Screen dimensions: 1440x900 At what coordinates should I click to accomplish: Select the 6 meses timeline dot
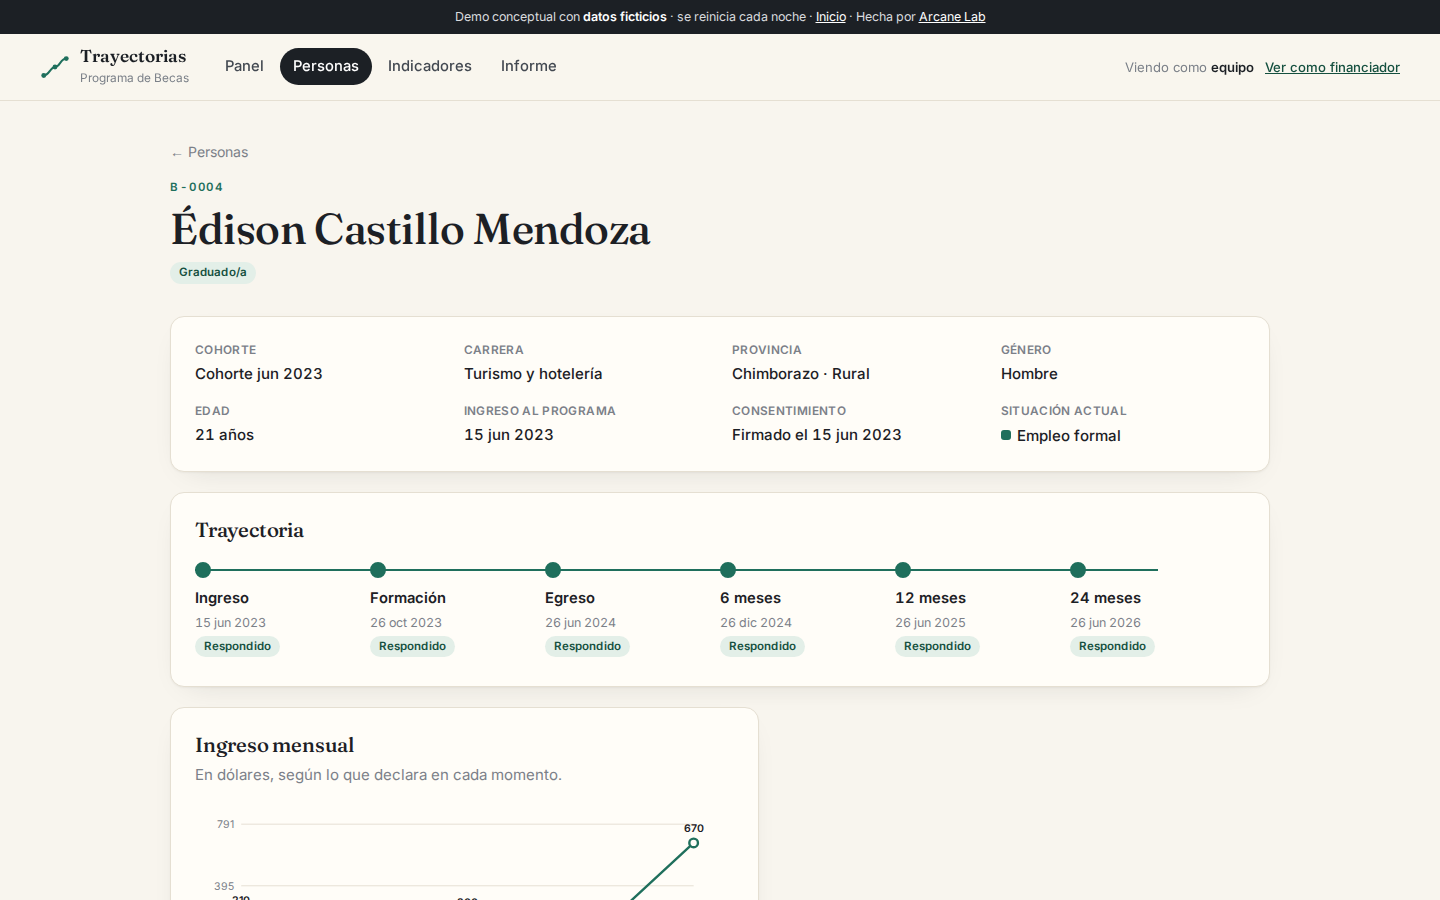click(728, 570)
